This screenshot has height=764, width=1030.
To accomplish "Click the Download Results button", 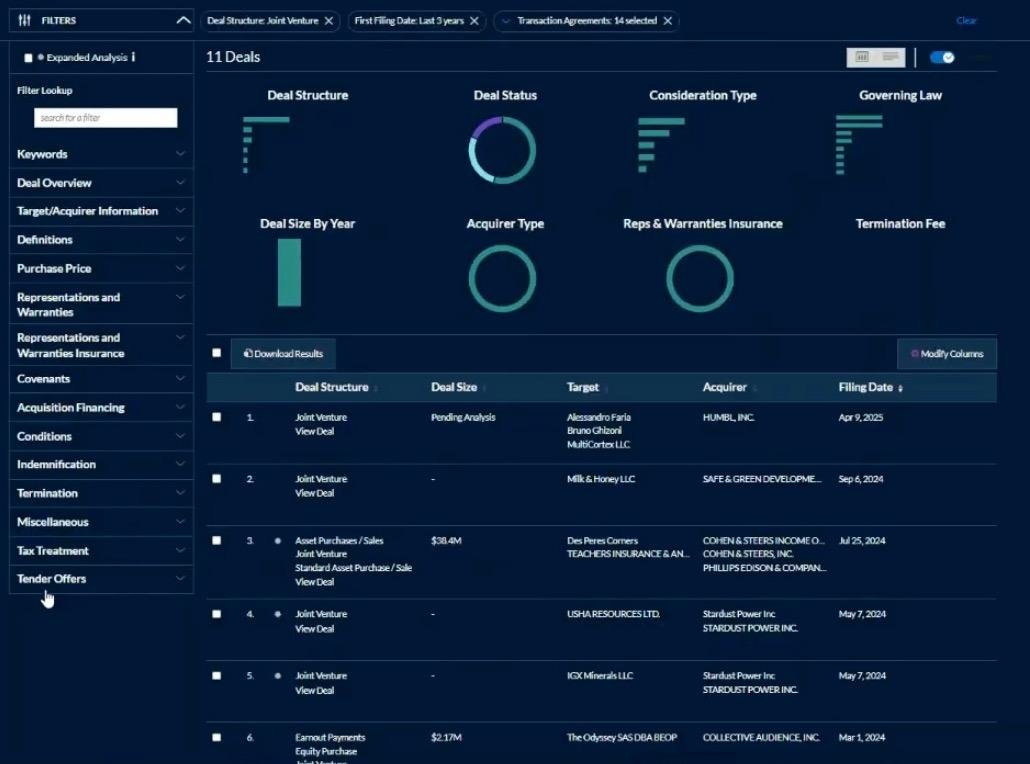I will (x=283, y=354).
